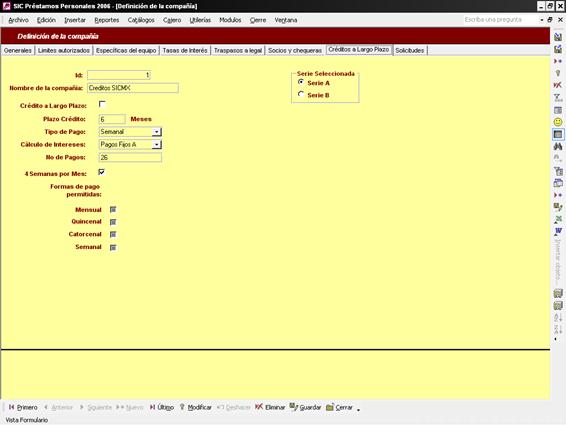The image size is (566, 425).
Task: Click the filter funnel icon in sidebar
Action: (x=558, y=98)
